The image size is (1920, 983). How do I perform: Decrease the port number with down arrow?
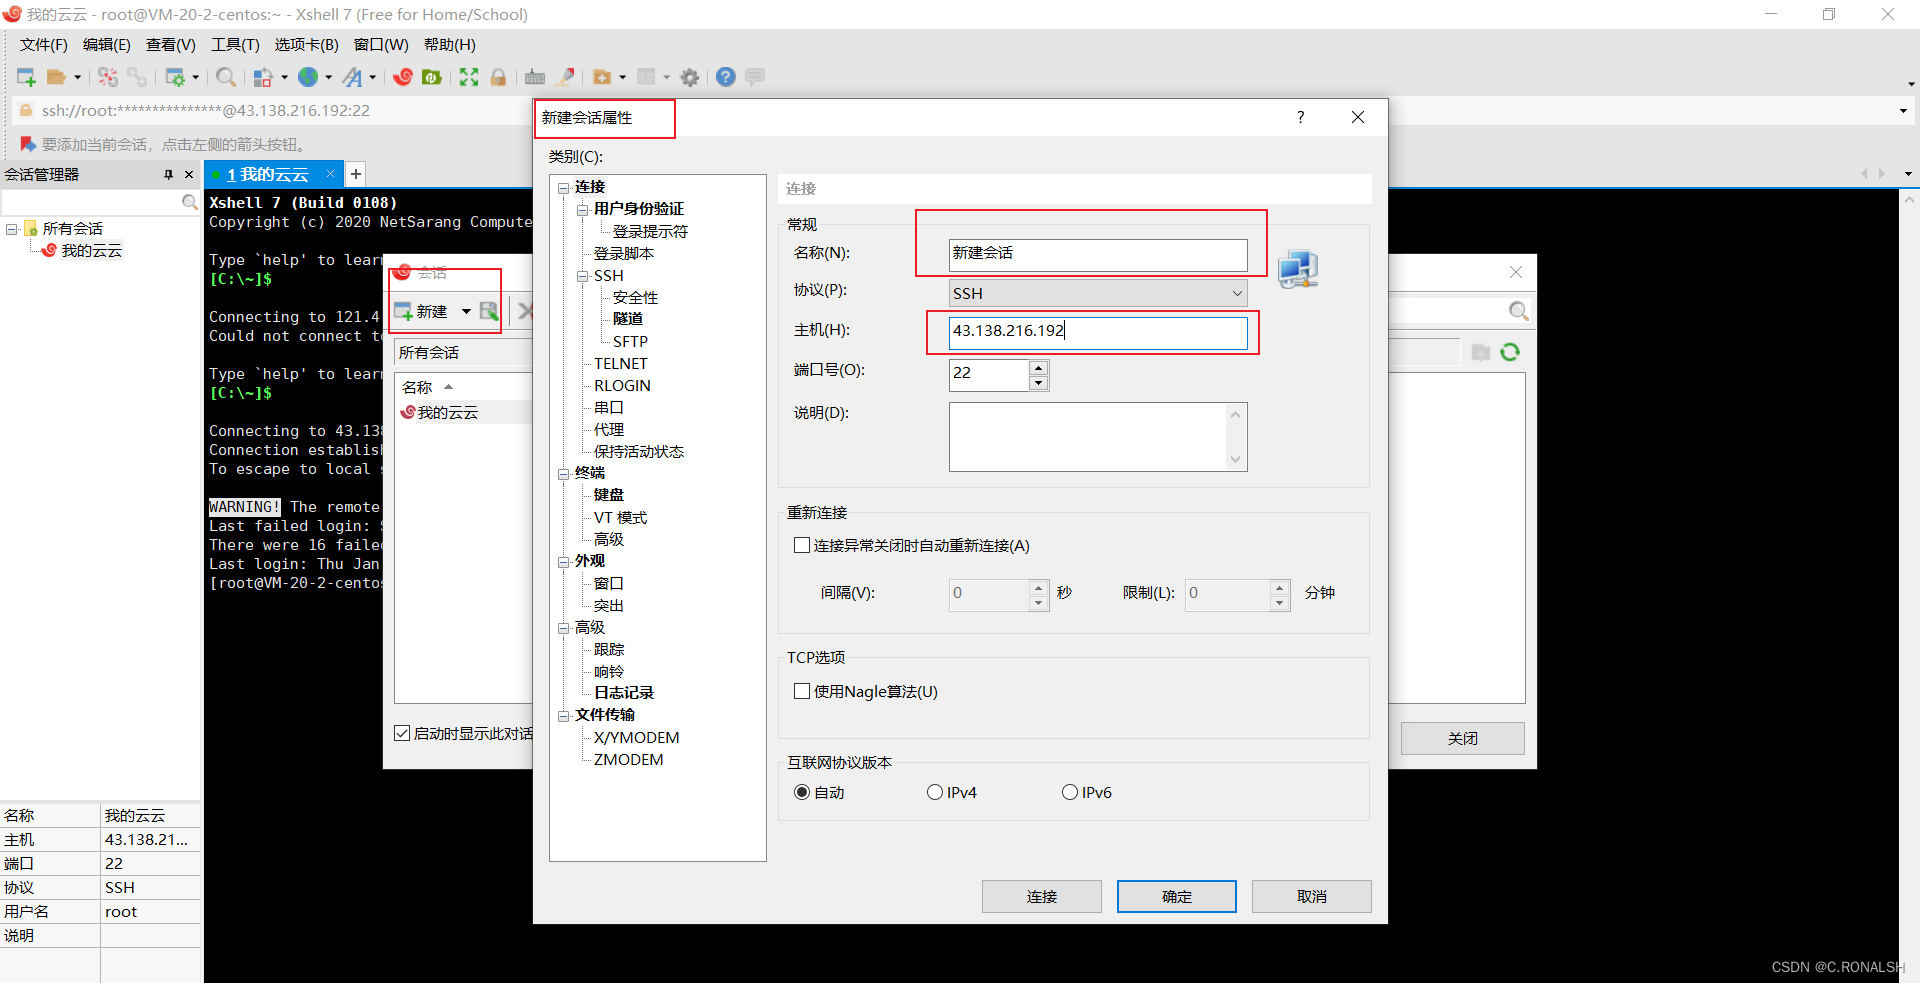(1038, 383)
